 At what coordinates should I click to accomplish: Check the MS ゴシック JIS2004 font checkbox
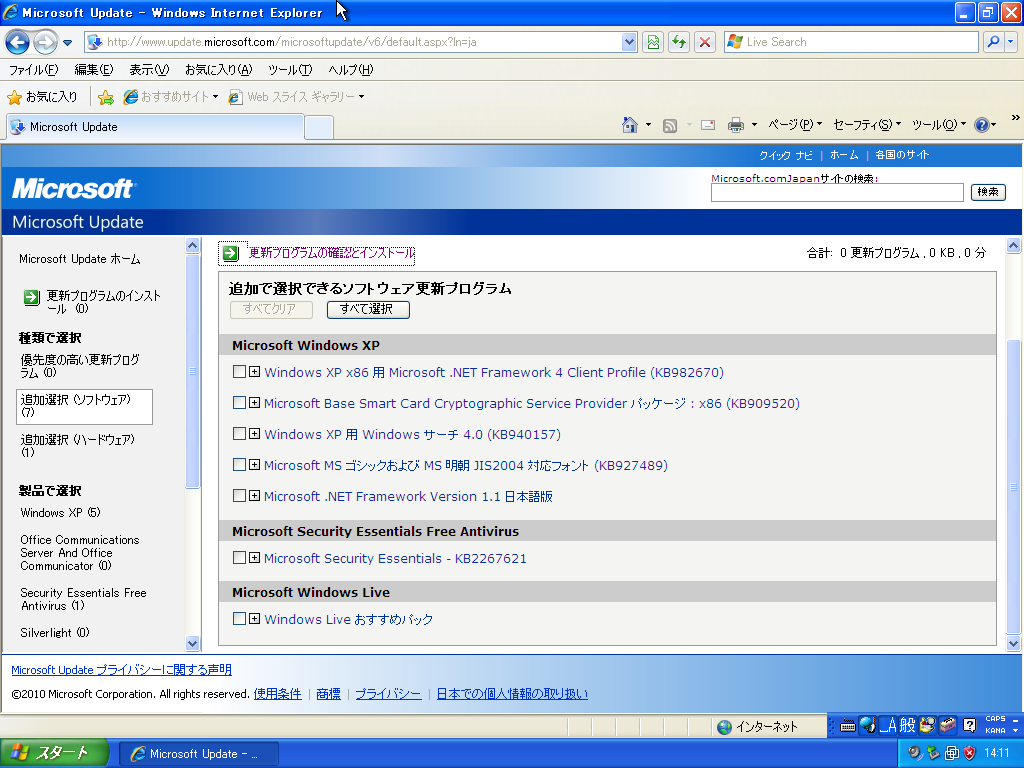239,464
